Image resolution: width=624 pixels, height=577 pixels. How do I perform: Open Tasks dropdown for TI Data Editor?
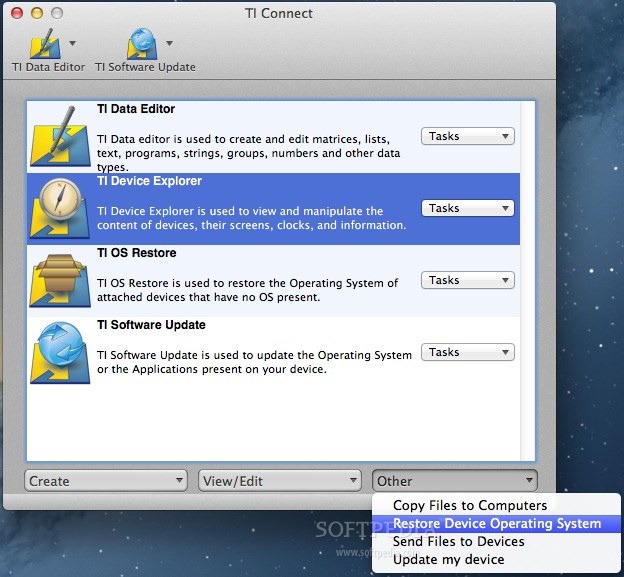468,136
